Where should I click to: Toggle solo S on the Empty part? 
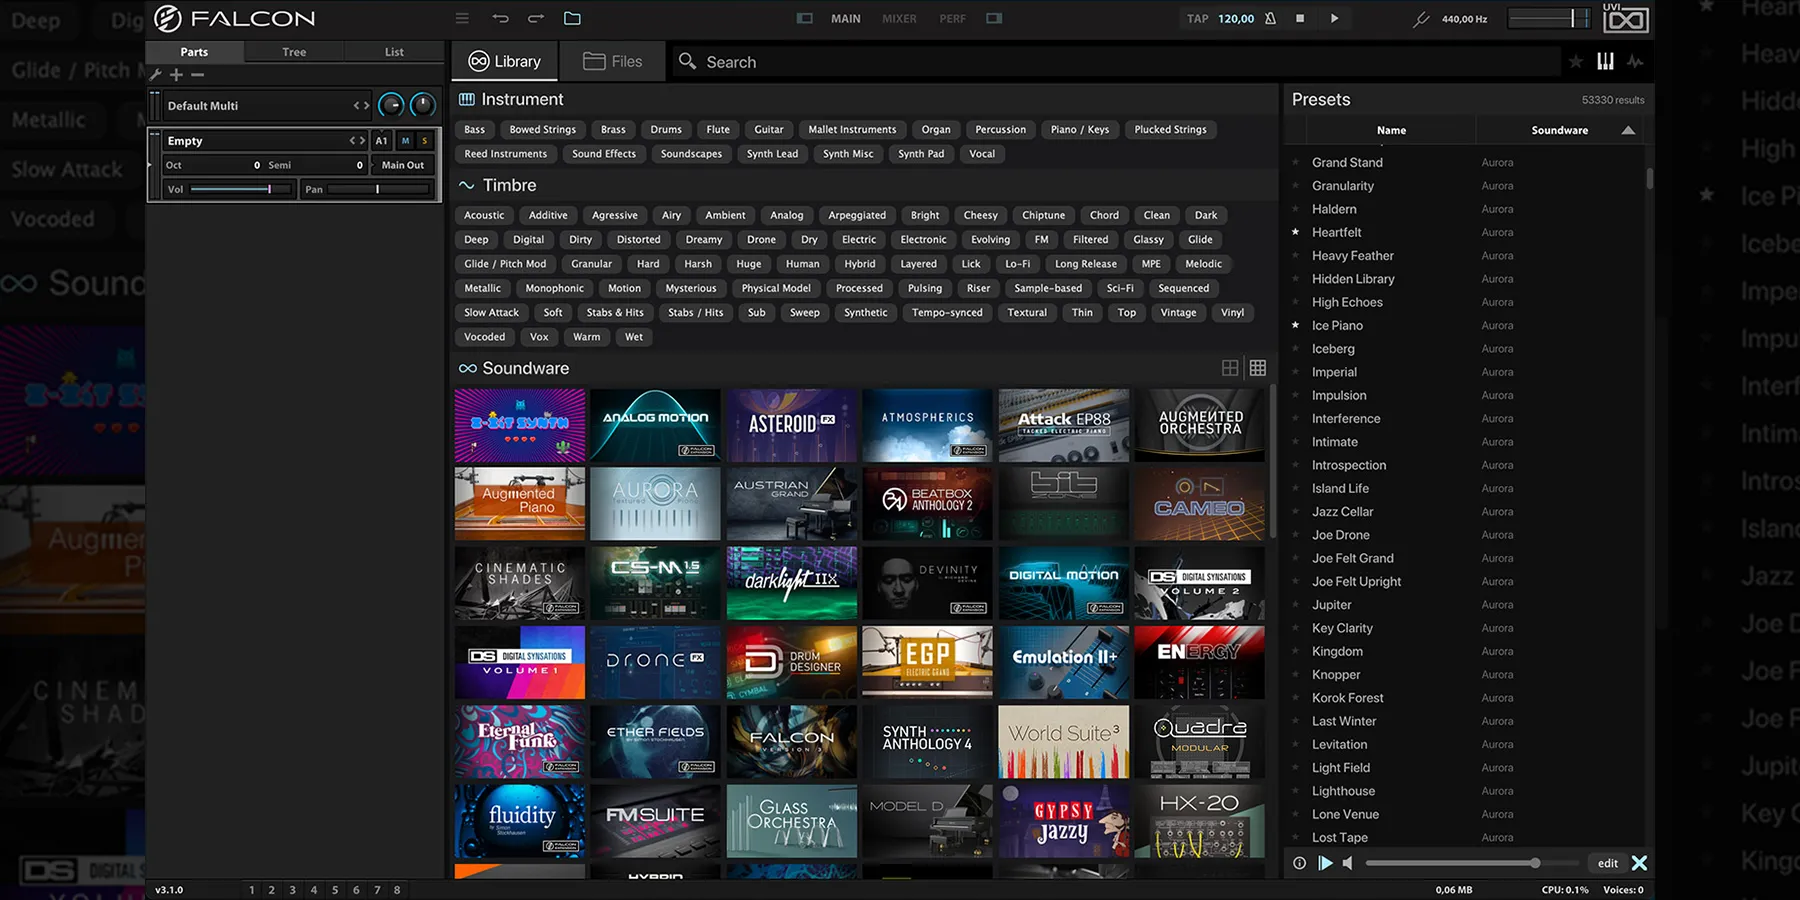tap(425, 141)
